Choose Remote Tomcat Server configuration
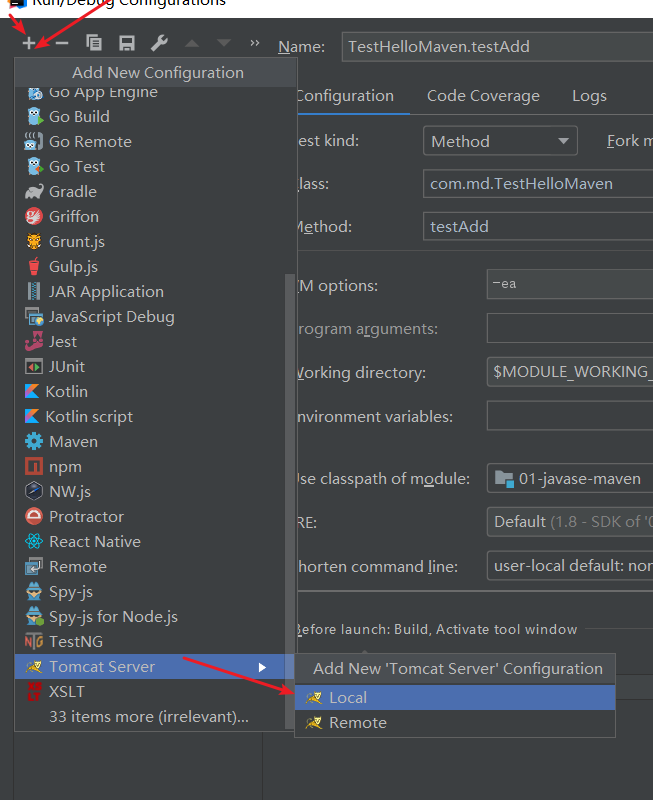 point(357,722)
